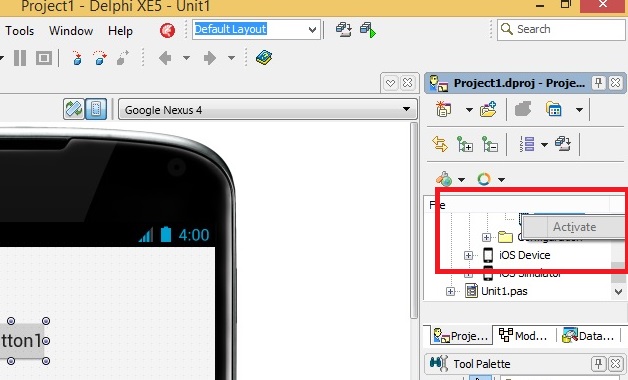
Task: Click inside the IDE Search field
Action: tap(562, 30)
